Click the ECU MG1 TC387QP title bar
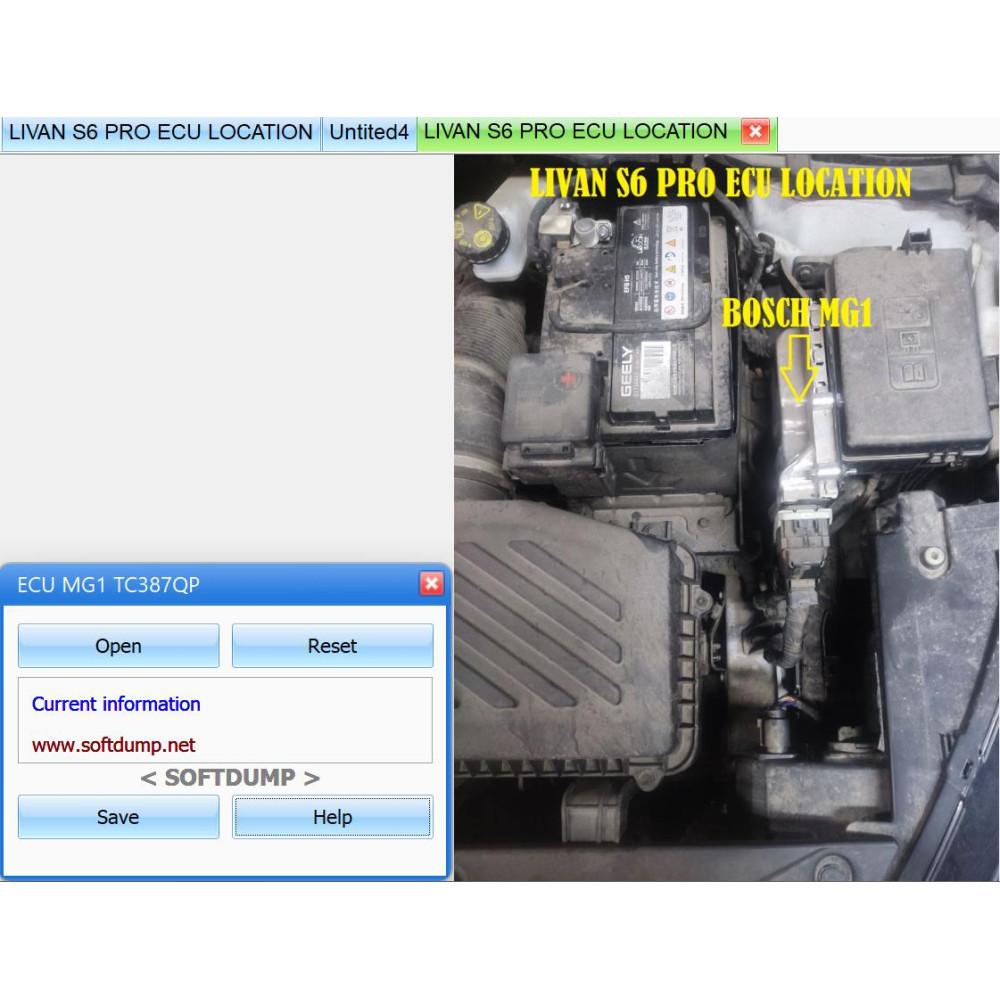 pos(224,584)
